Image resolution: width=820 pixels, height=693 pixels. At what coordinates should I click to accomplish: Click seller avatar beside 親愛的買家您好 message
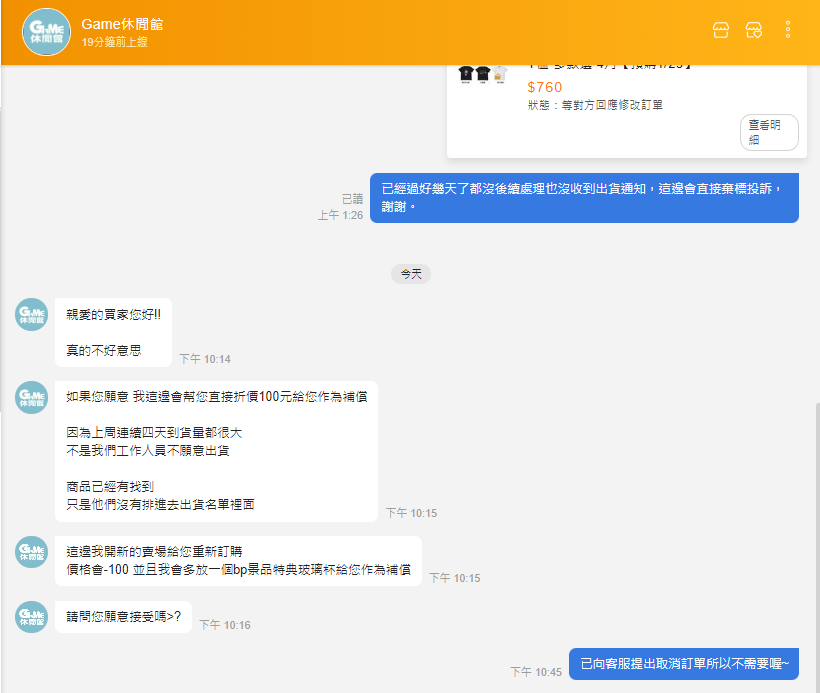coord(31,314)
